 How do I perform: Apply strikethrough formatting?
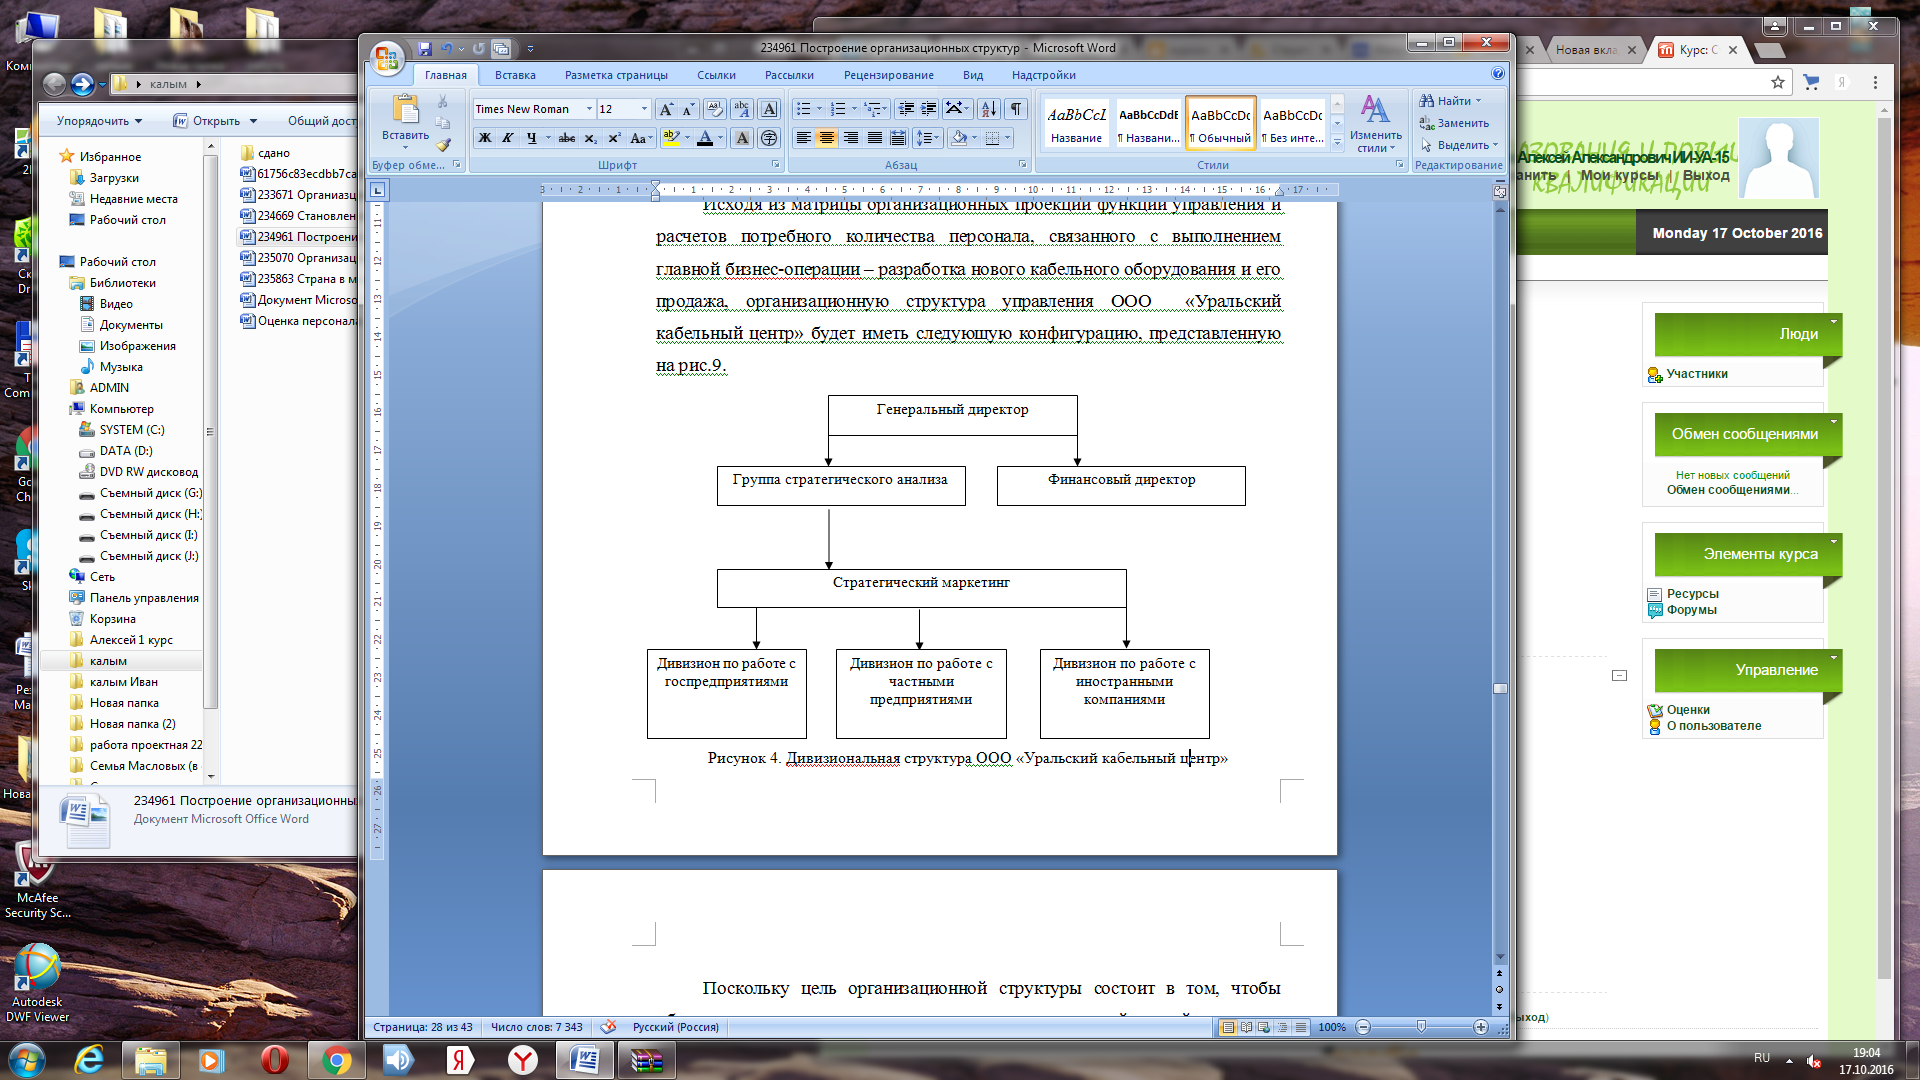tap(567, 138)
